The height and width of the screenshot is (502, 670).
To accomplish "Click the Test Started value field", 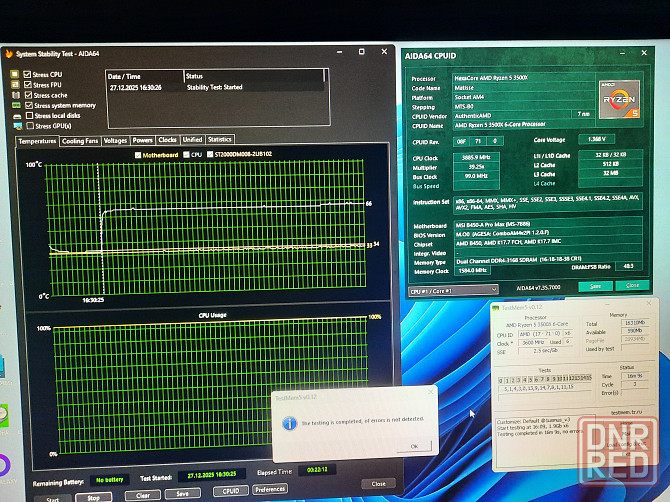I will tap(212, 475).
